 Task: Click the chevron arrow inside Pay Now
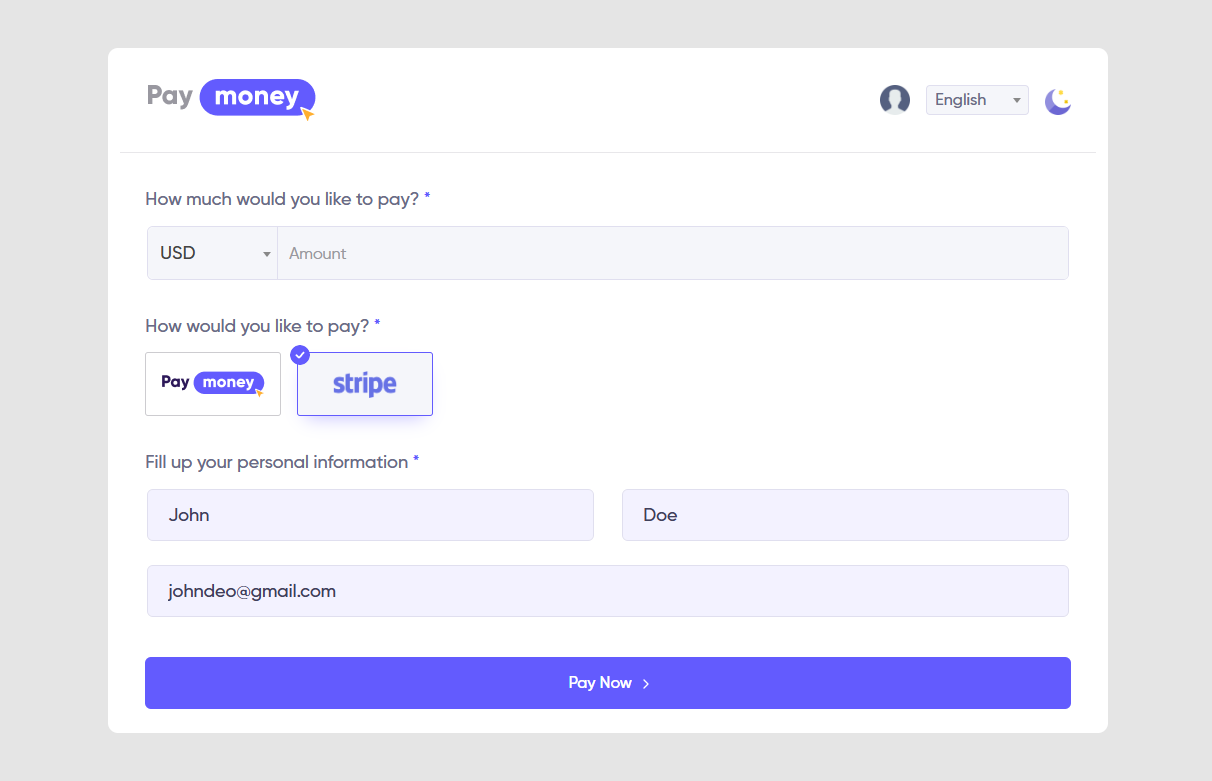[646, 684]
